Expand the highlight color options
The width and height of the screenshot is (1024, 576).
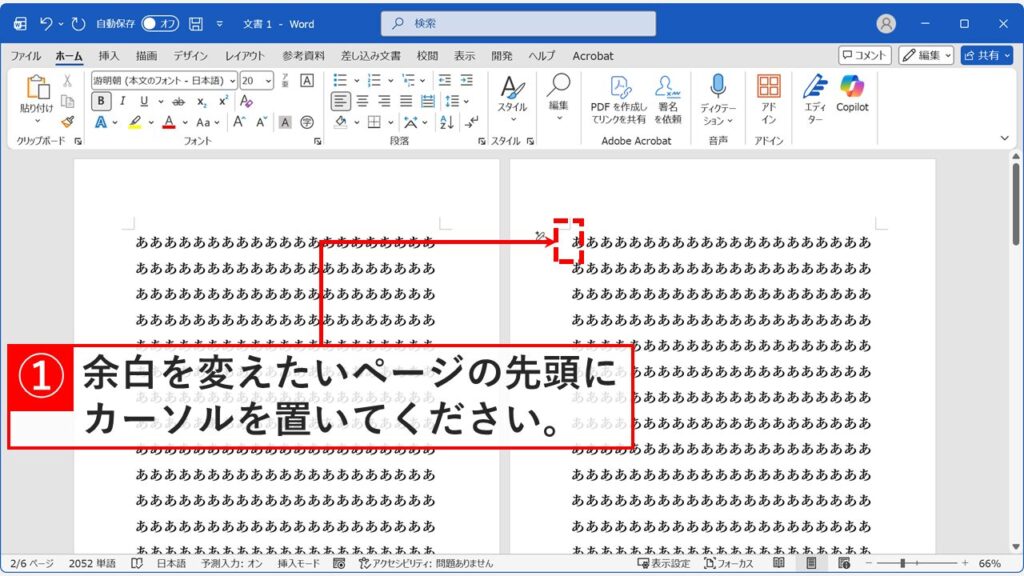point(149,122)
